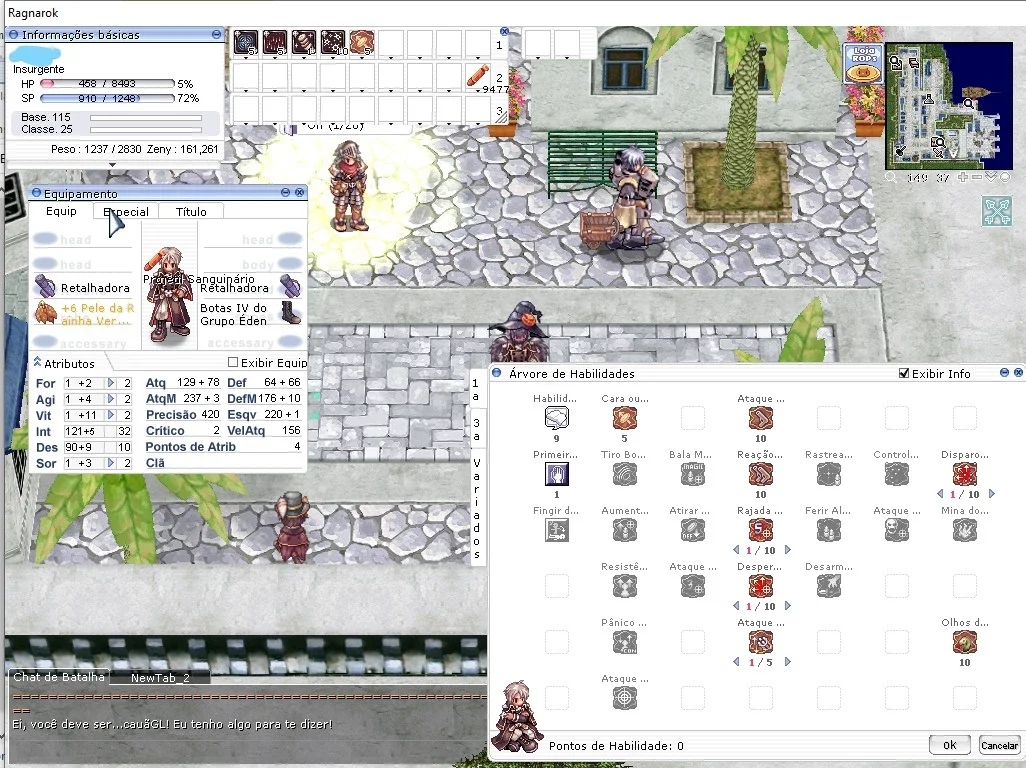Image resolution: width=1026 pixels, height=768 pixels.
Task: Switch hotkey bar to row 3
Action: tap(499, 111)
